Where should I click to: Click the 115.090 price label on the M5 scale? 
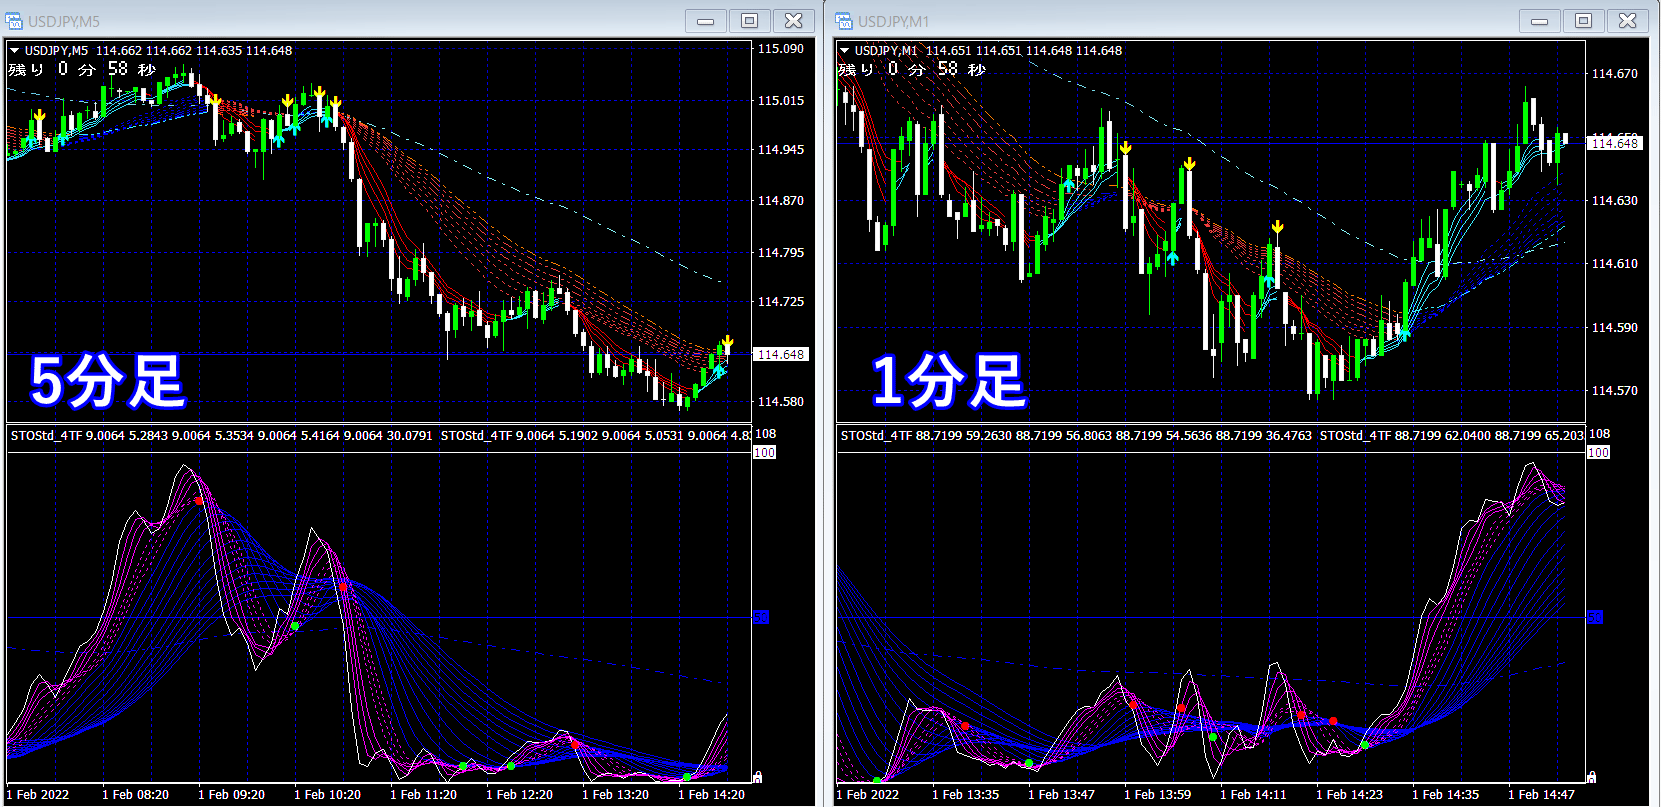(781, 48)
